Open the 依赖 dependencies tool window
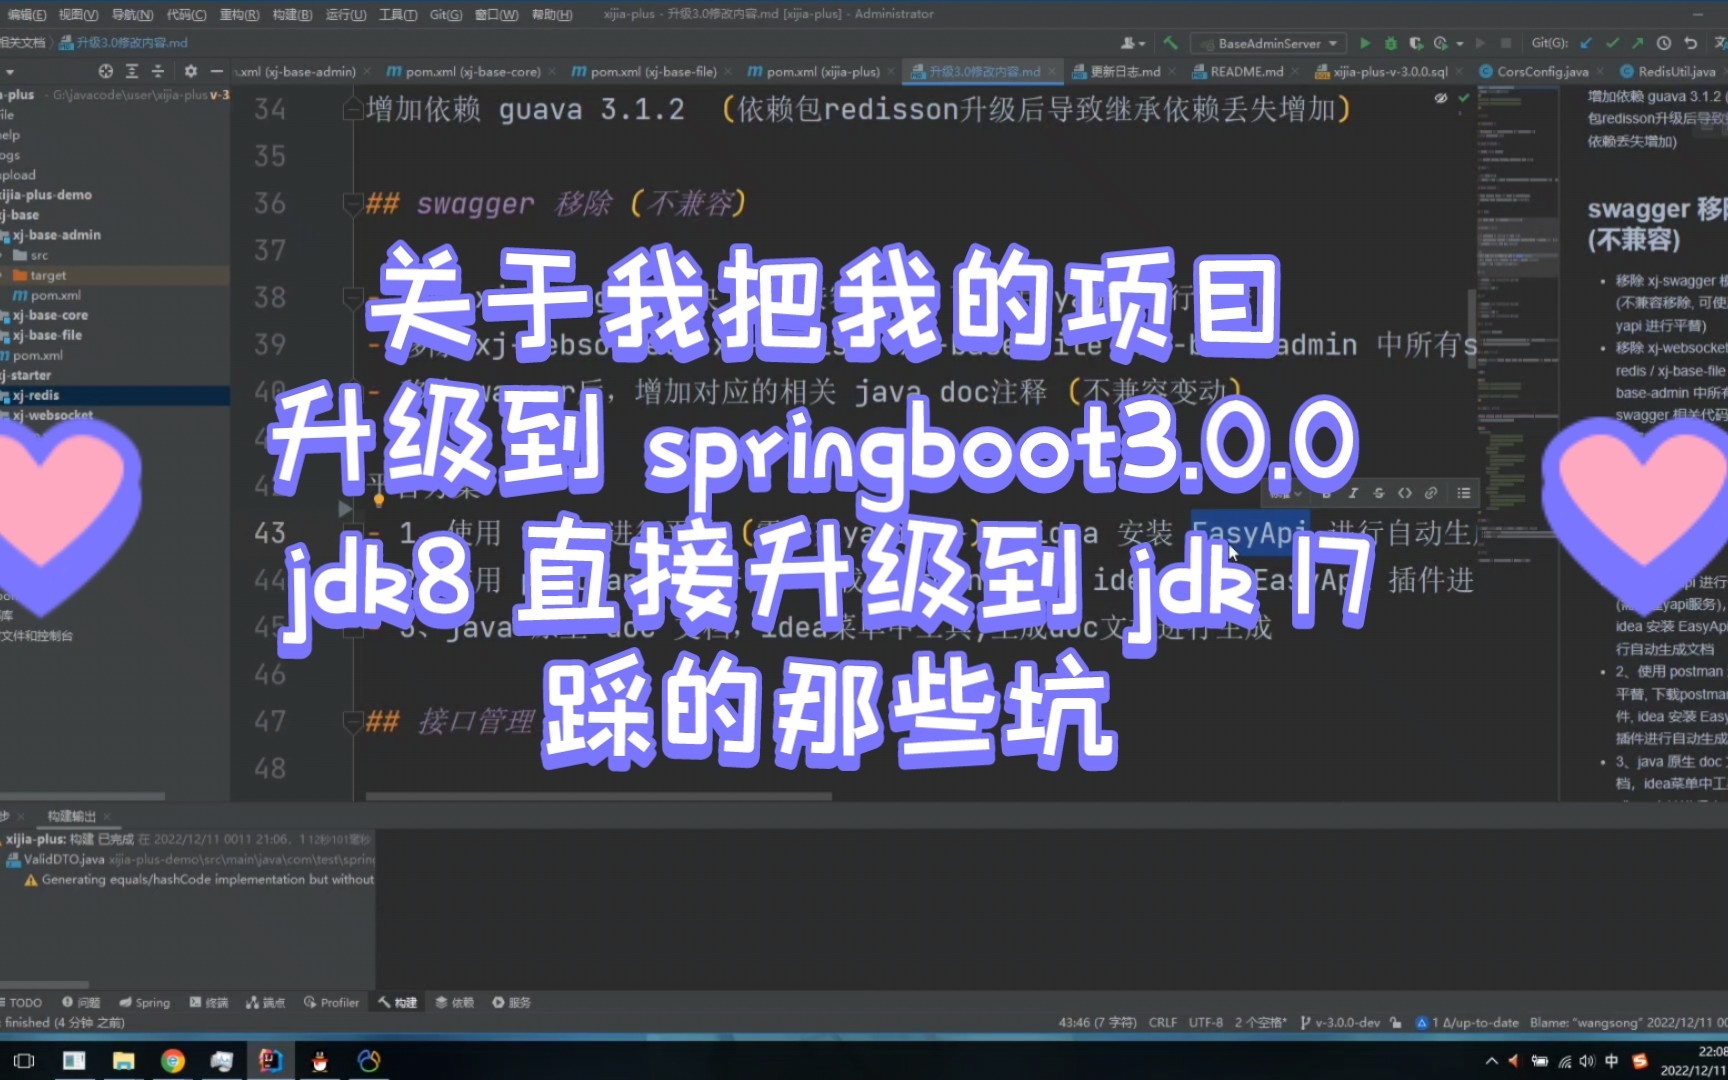The width and height of the screenshot is (1728, 1080). (455, 1002)
